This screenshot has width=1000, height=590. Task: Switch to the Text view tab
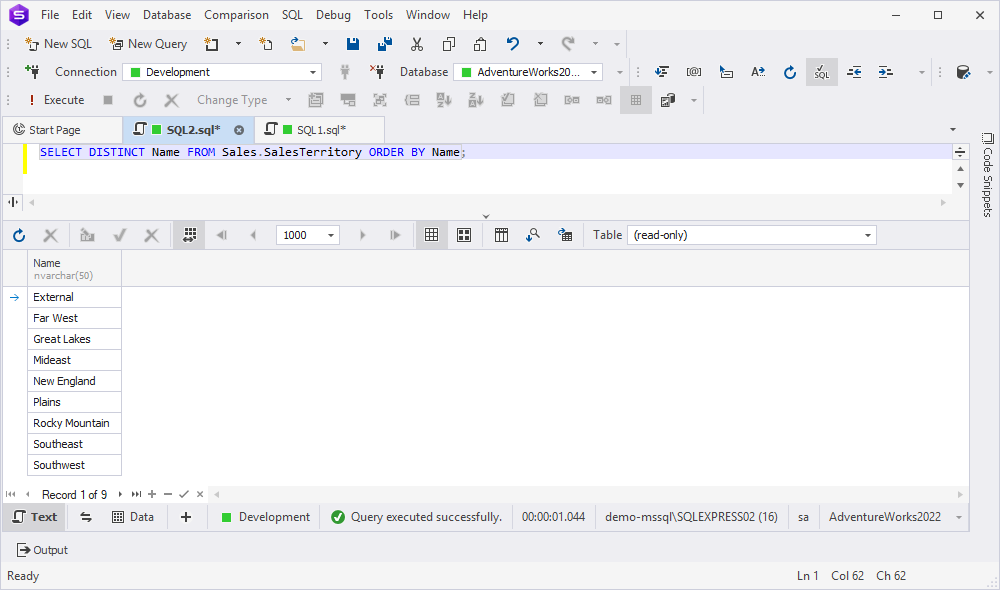click(36, 517)
